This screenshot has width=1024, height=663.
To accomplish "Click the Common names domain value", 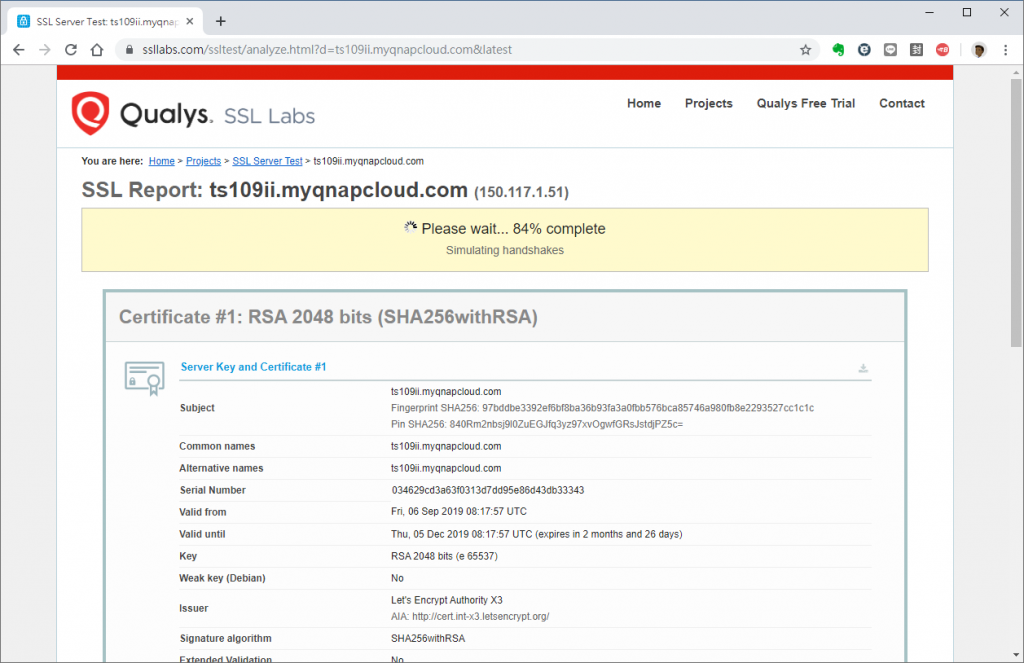I will pyautogui.click(x=446, y=447).
